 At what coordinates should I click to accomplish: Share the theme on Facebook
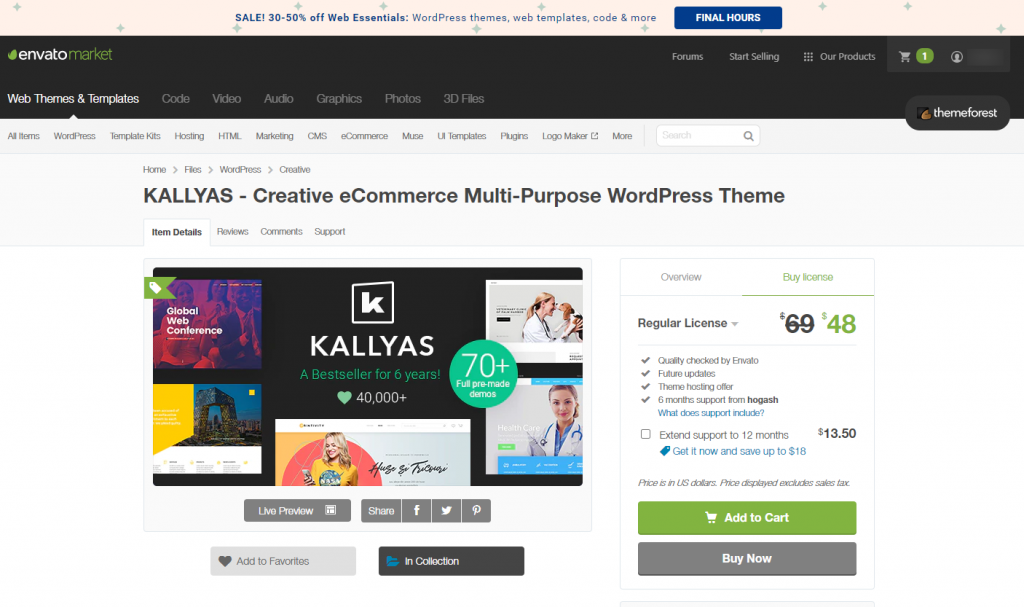(416, 510)
